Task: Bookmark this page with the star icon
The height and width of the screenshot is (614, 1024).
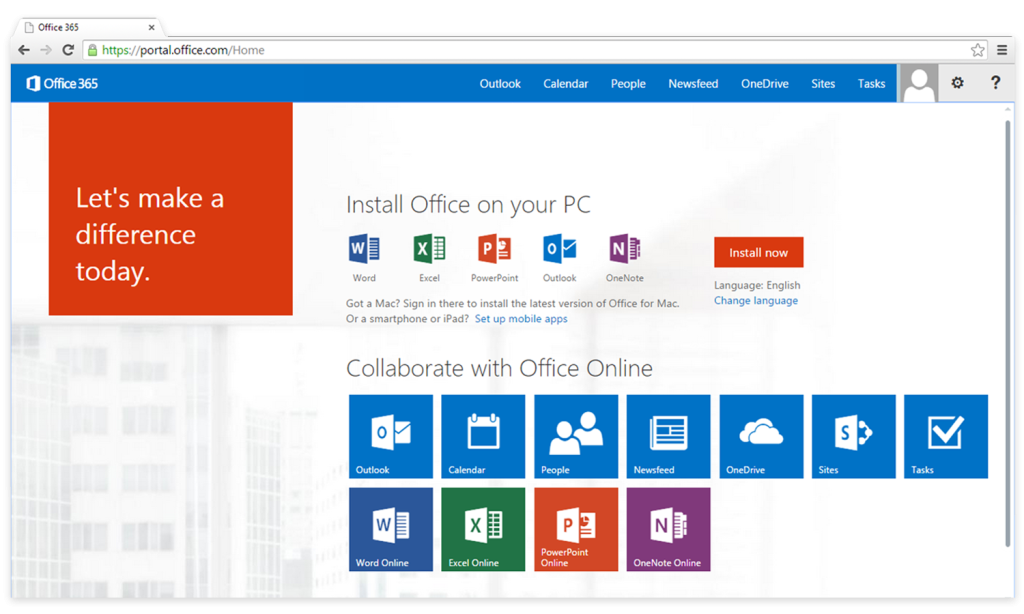Action: tap(978, 50)
